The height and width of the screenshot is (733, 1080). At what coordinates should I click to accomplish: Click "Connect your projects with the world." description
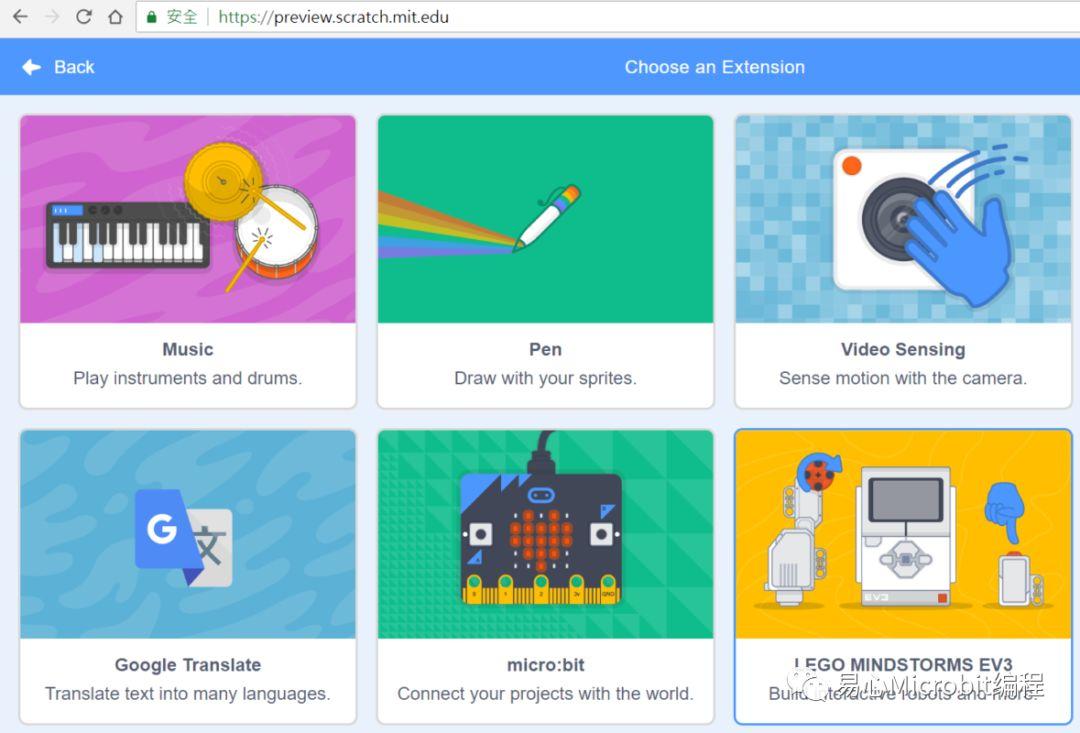point(546,694)
